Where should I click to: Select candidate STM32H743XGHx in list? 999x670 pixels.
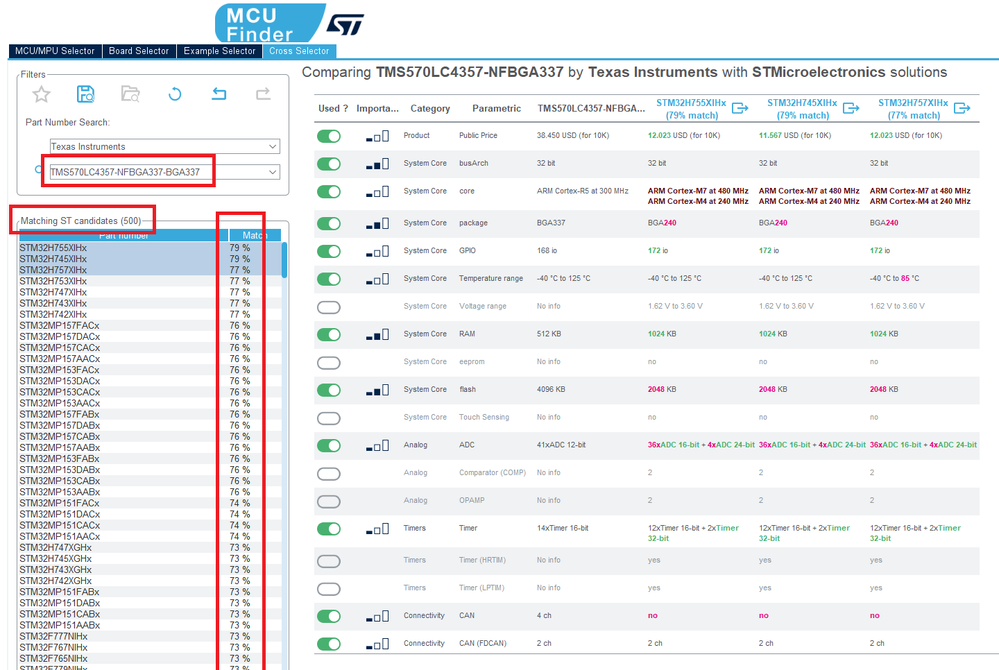(x=150, y=569)
